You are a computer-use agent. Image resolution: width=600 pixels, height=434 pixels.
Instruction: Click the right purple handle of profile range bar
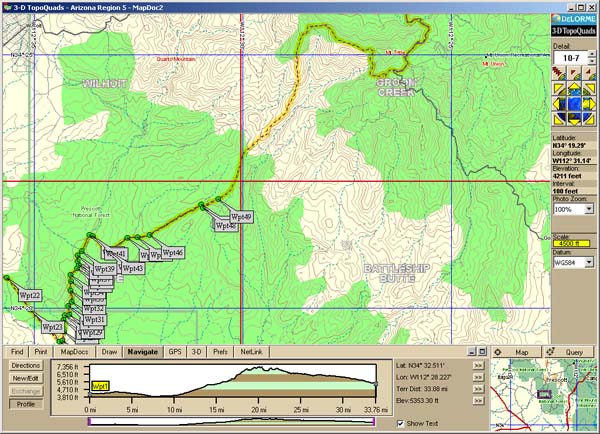pyautogui.click(x=374, y=421)
